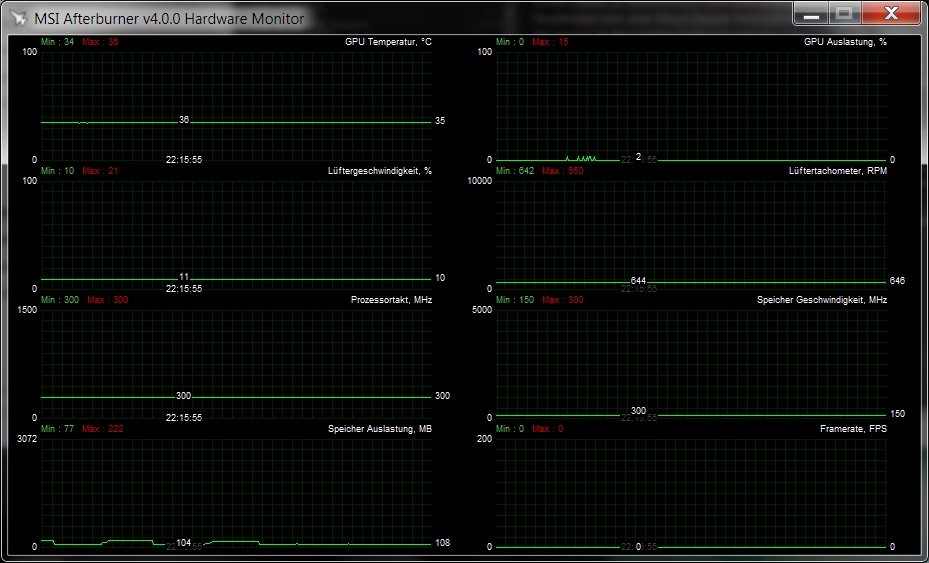Click the 'Speicher Auslastung, MB' graph label
Viewport: 929px width, 563px height.
380,429
